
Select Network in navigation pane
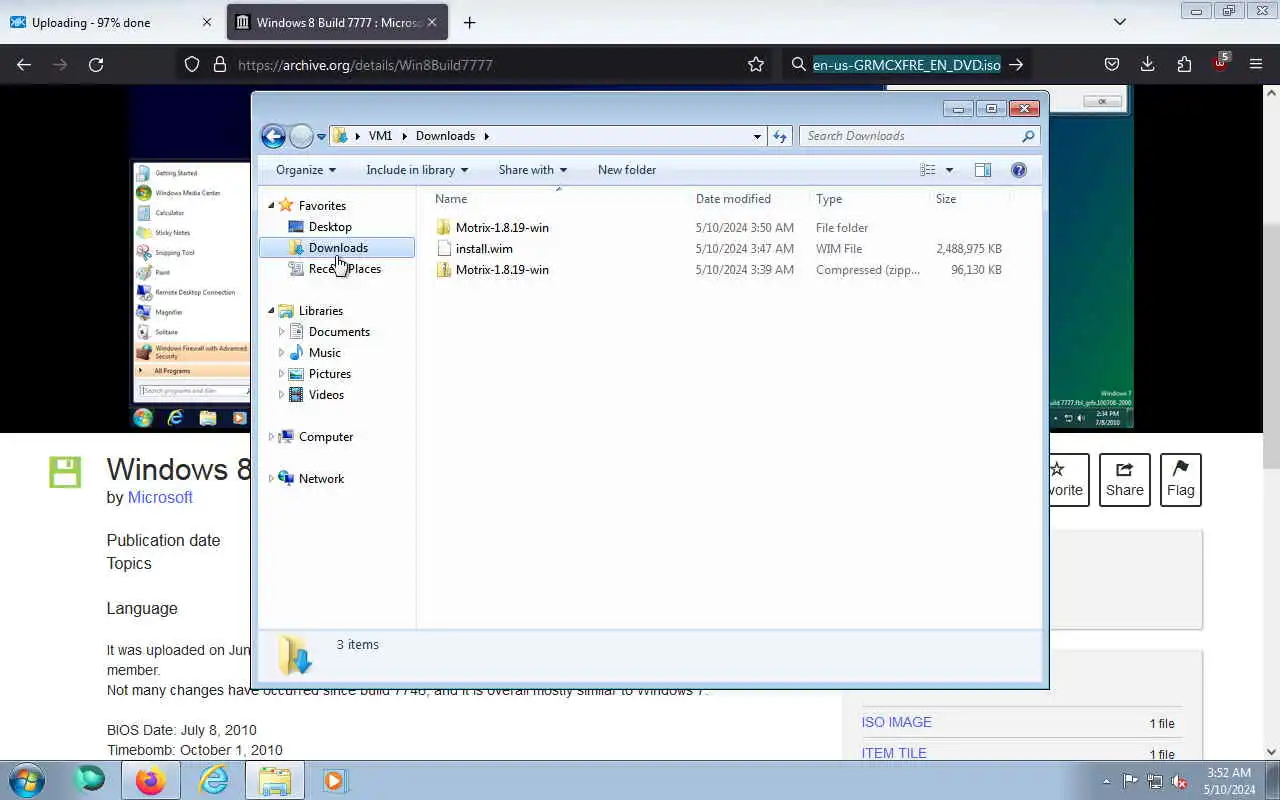[321, 479]
